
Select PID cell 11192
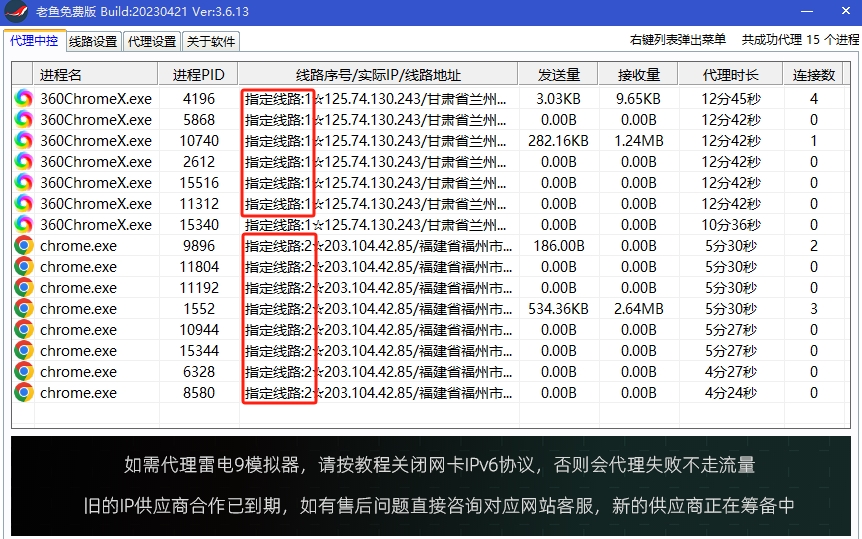click(x=199, y=288)
